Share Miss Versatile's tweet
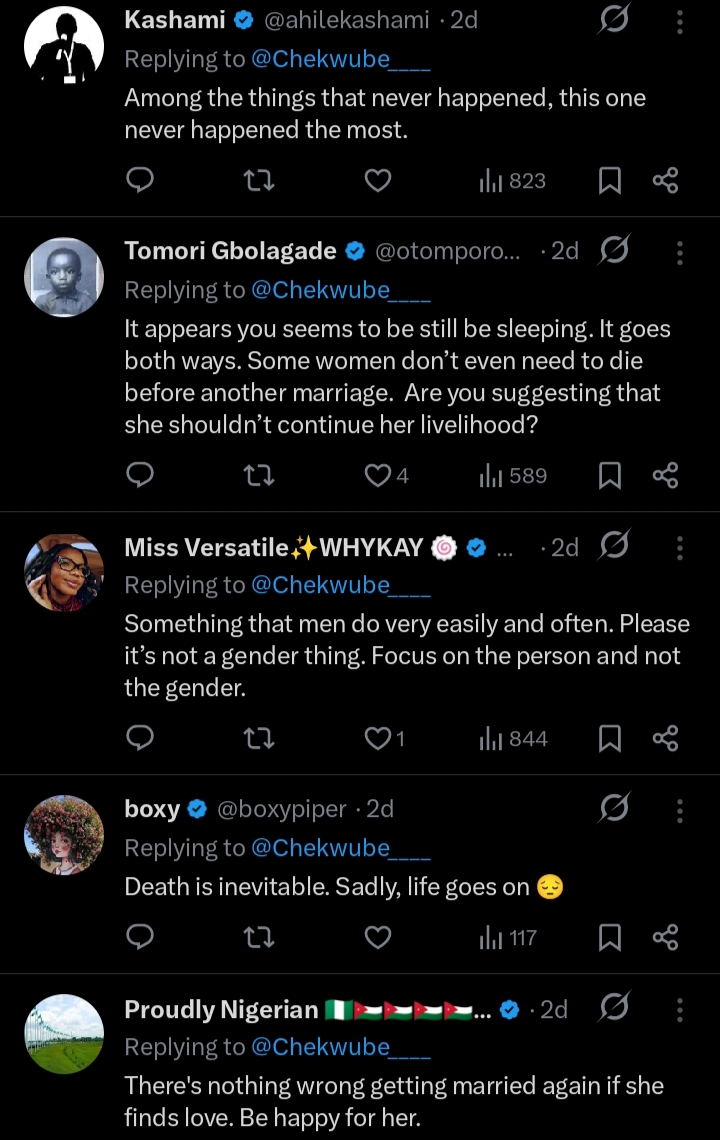 pyautogui.click(x=666, y=739)
